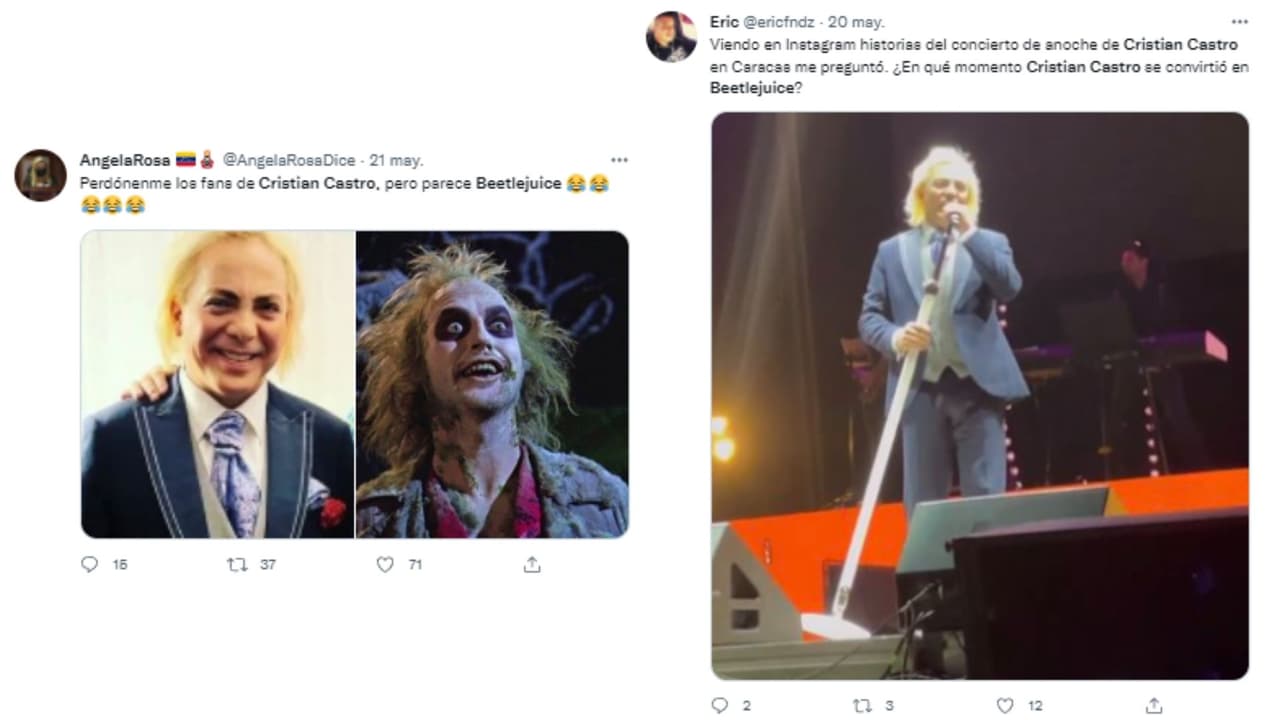Retweet Eric's tweet about the Caracas concert
Screen dimensions: 1280x720
coord(862,706)
